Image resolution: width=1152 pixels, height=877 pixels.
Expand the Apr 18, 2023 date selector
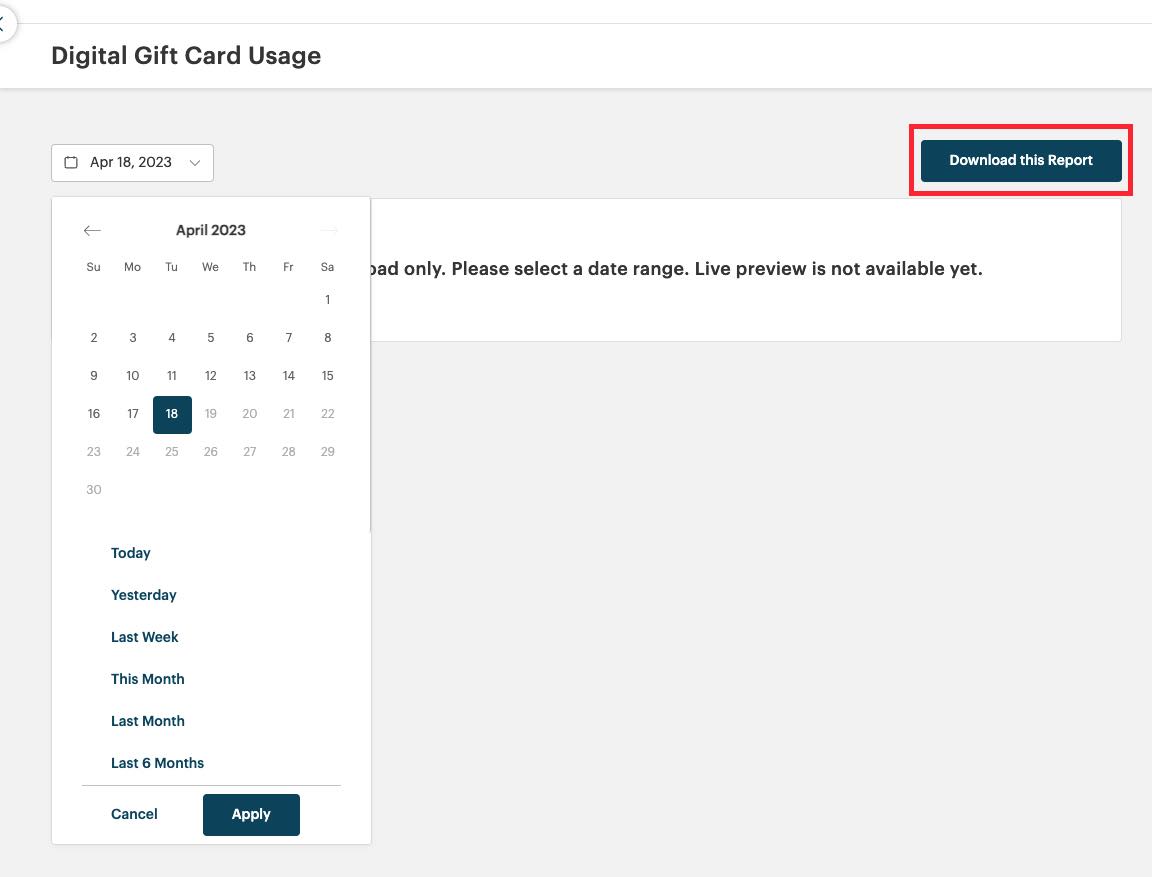(x=132, y=161)
